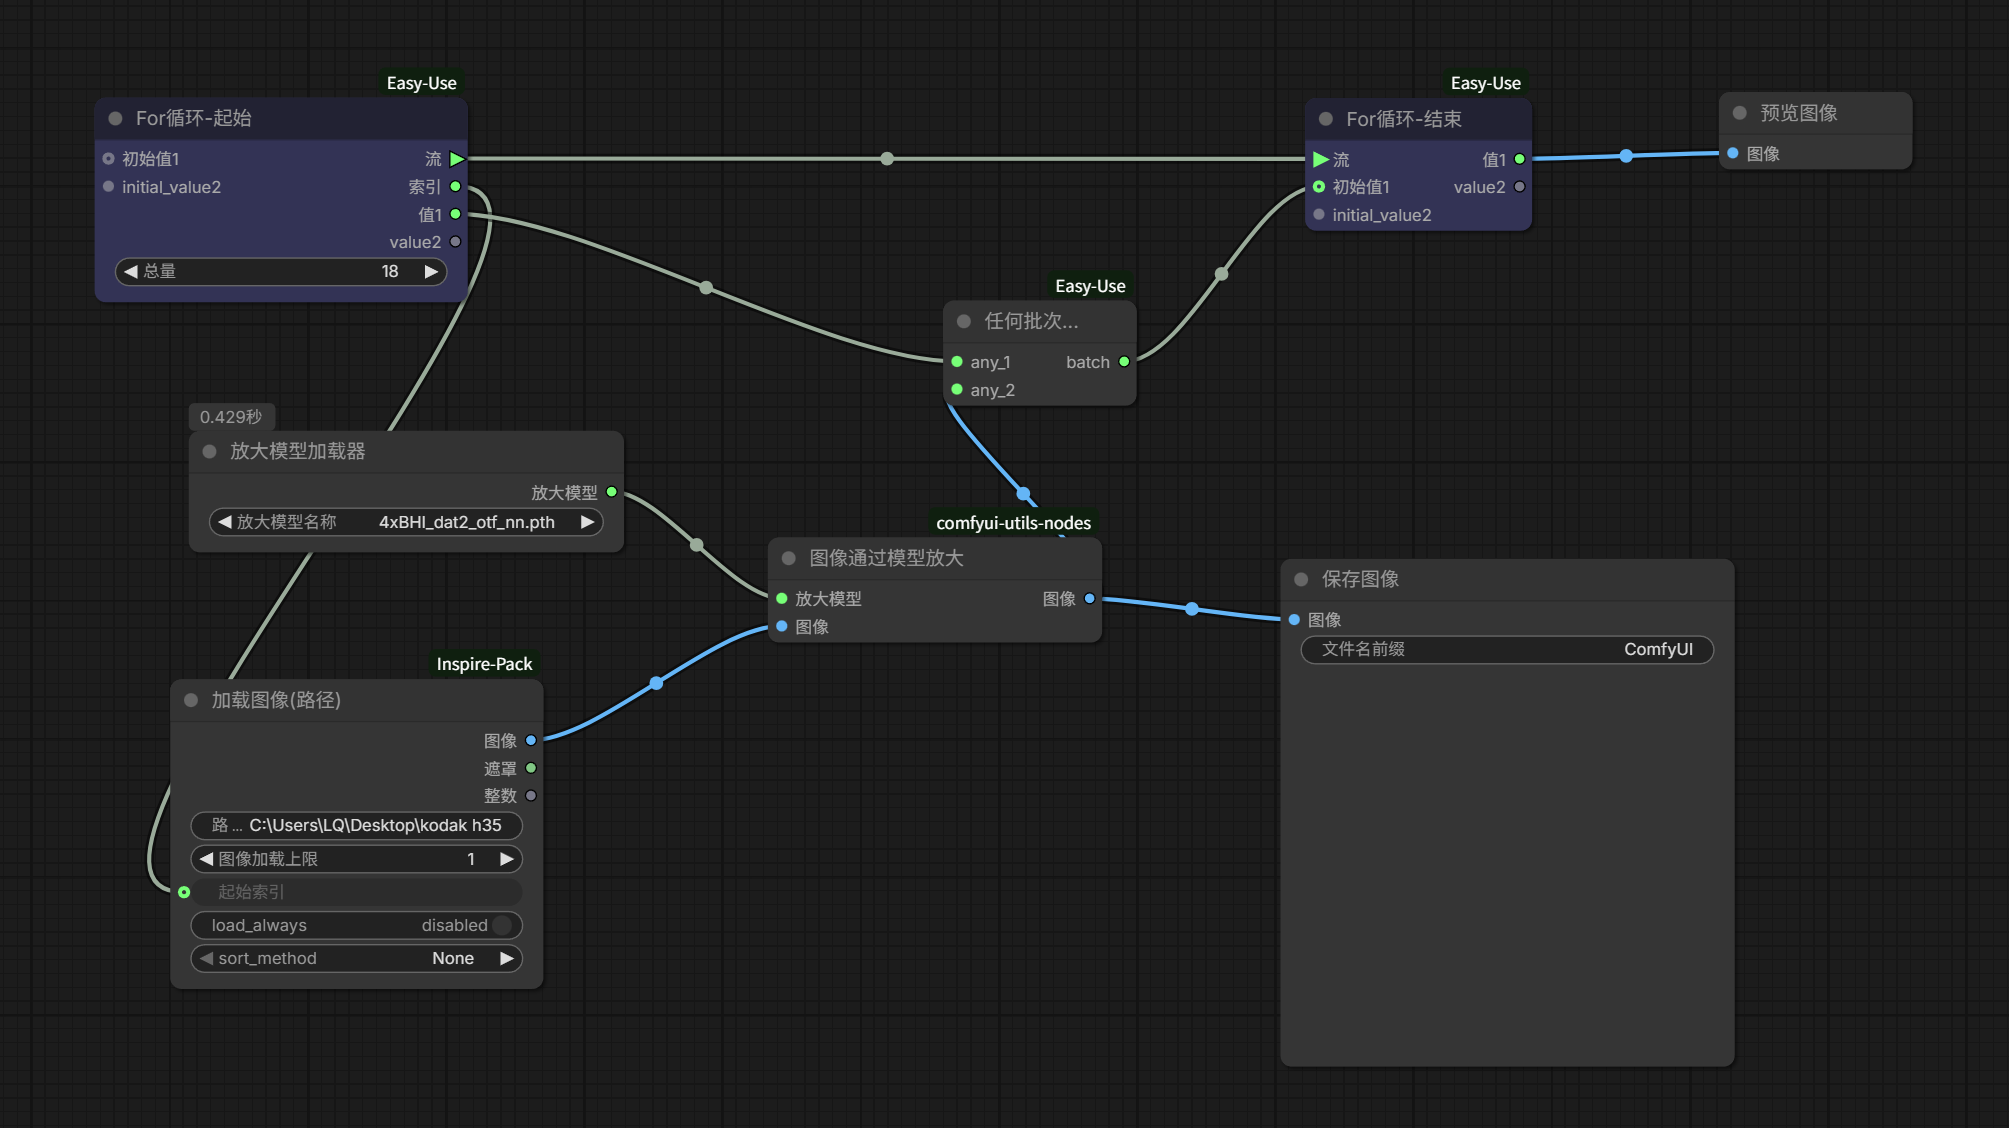Collapse the 预览图像 node via its dot
This screenshot has width=2009, height=1128.
tap(1740, 113)
